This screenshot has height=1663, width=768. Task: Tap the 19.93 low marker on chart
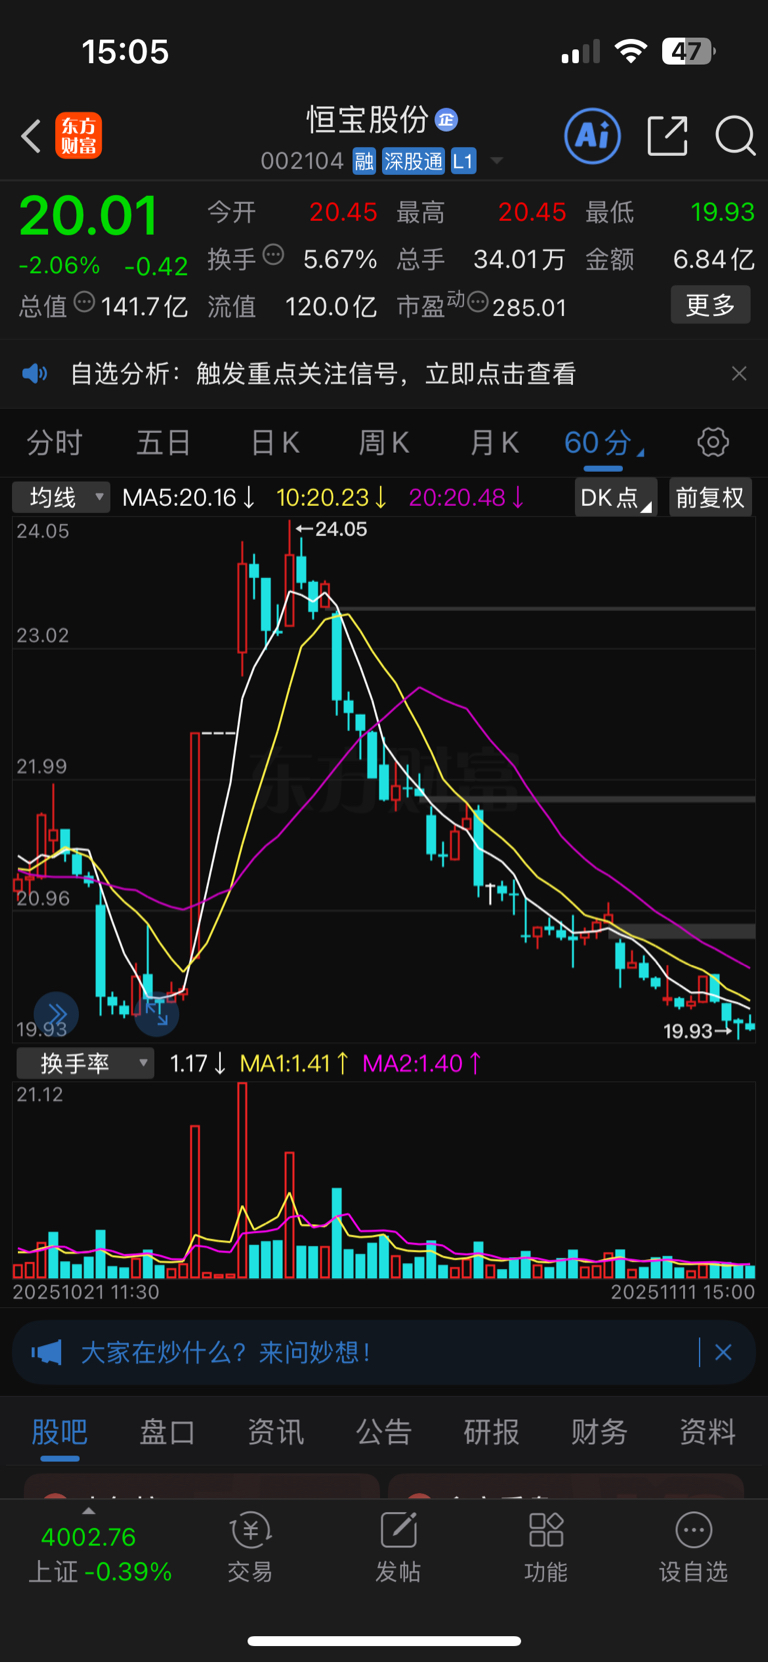pyautogui.click(x=696, y=1031)
